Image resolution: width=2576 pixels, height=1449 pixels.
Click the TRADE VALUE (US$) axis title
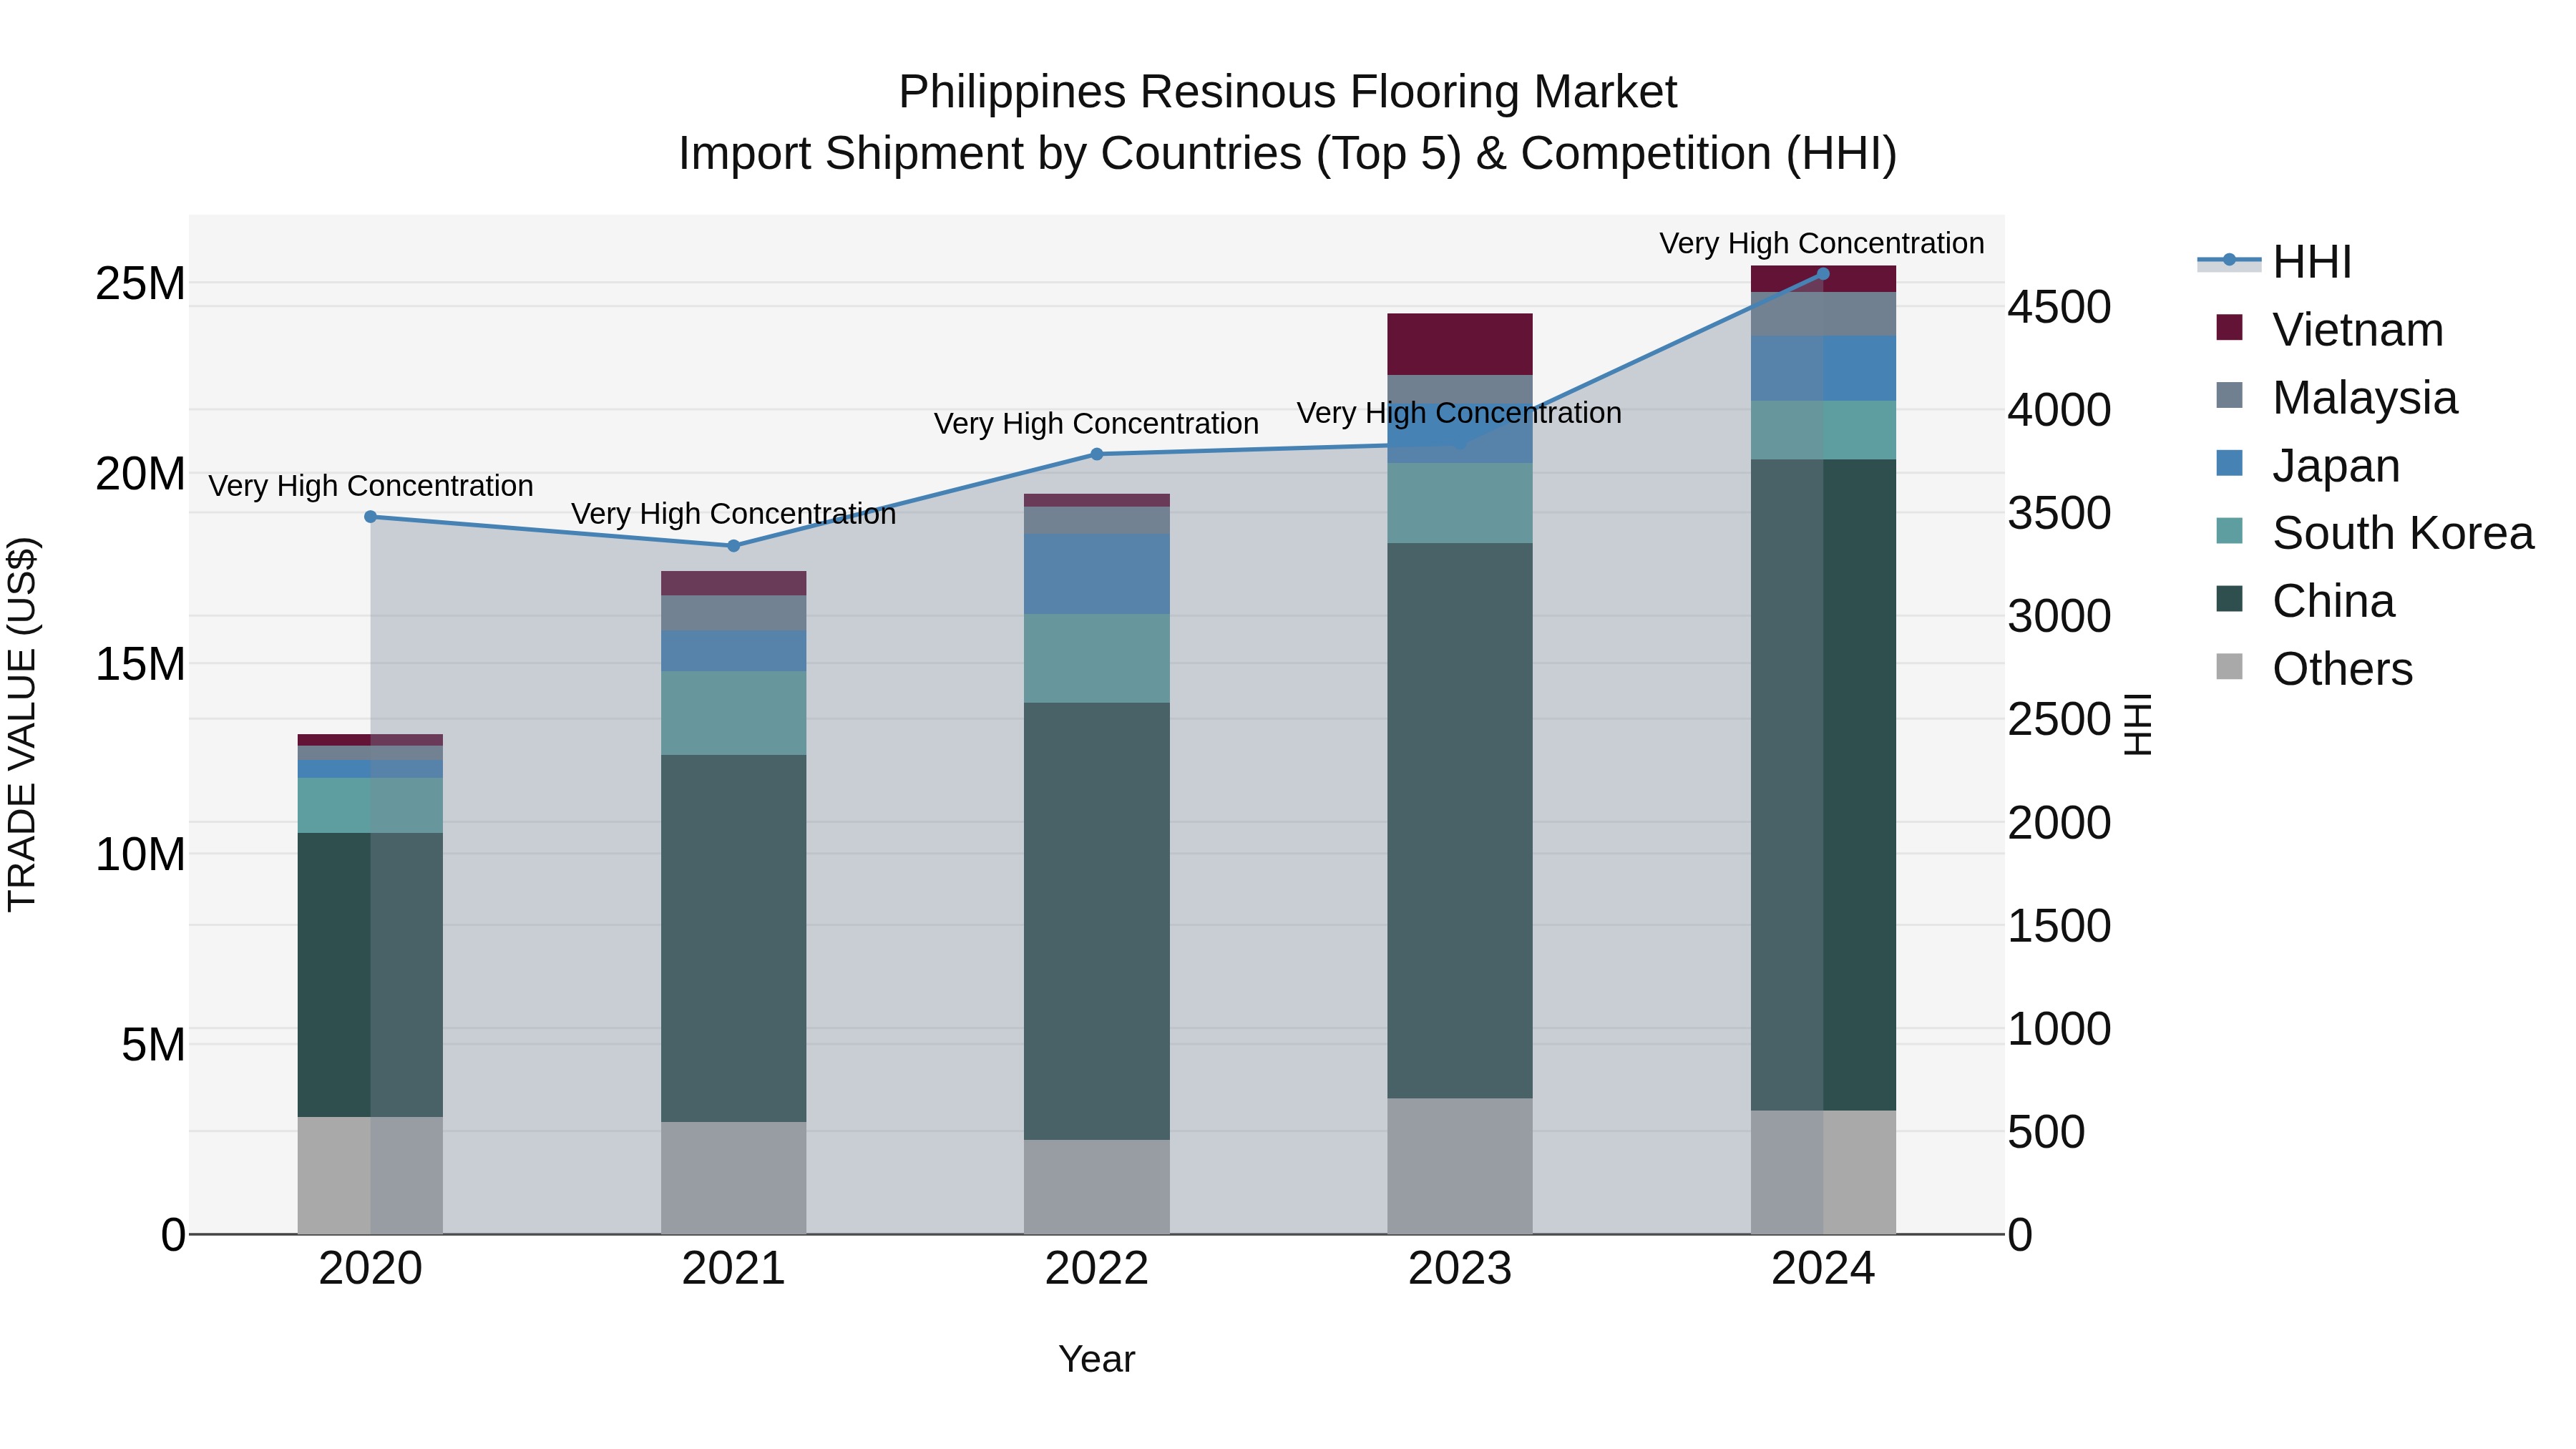point(22,724)
